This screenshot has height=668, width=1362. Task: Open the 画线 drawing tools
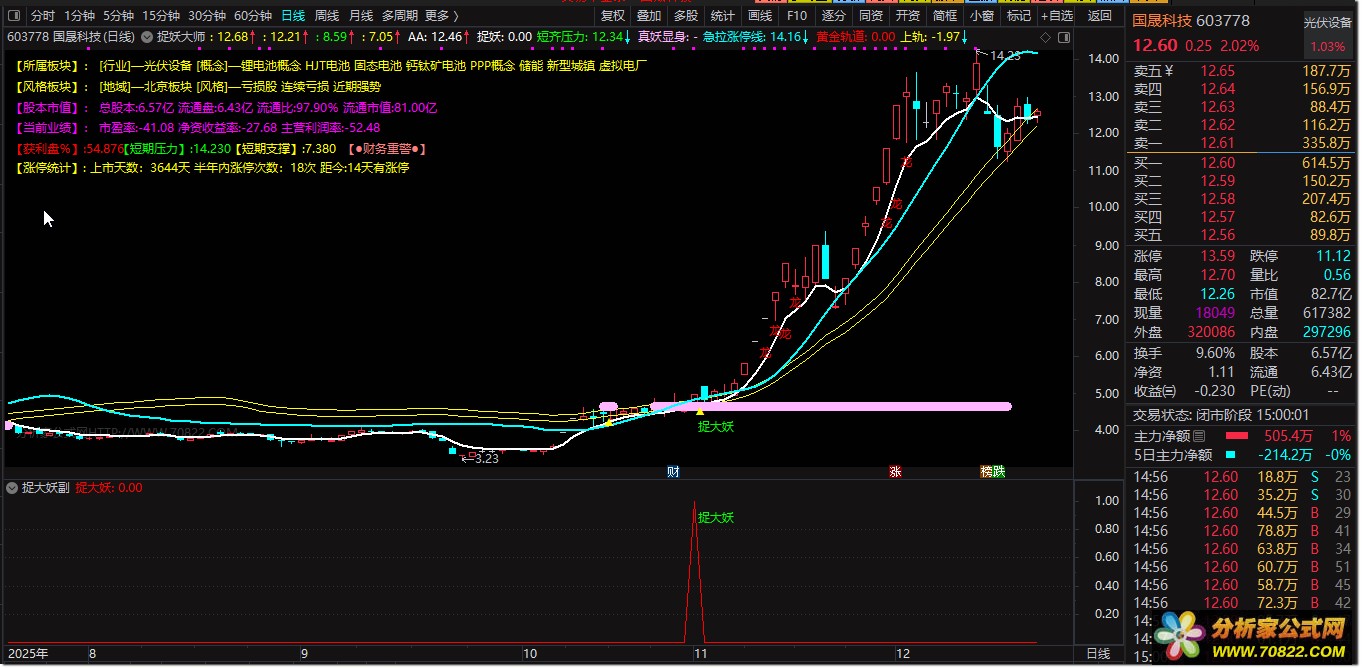click(760, 16)
